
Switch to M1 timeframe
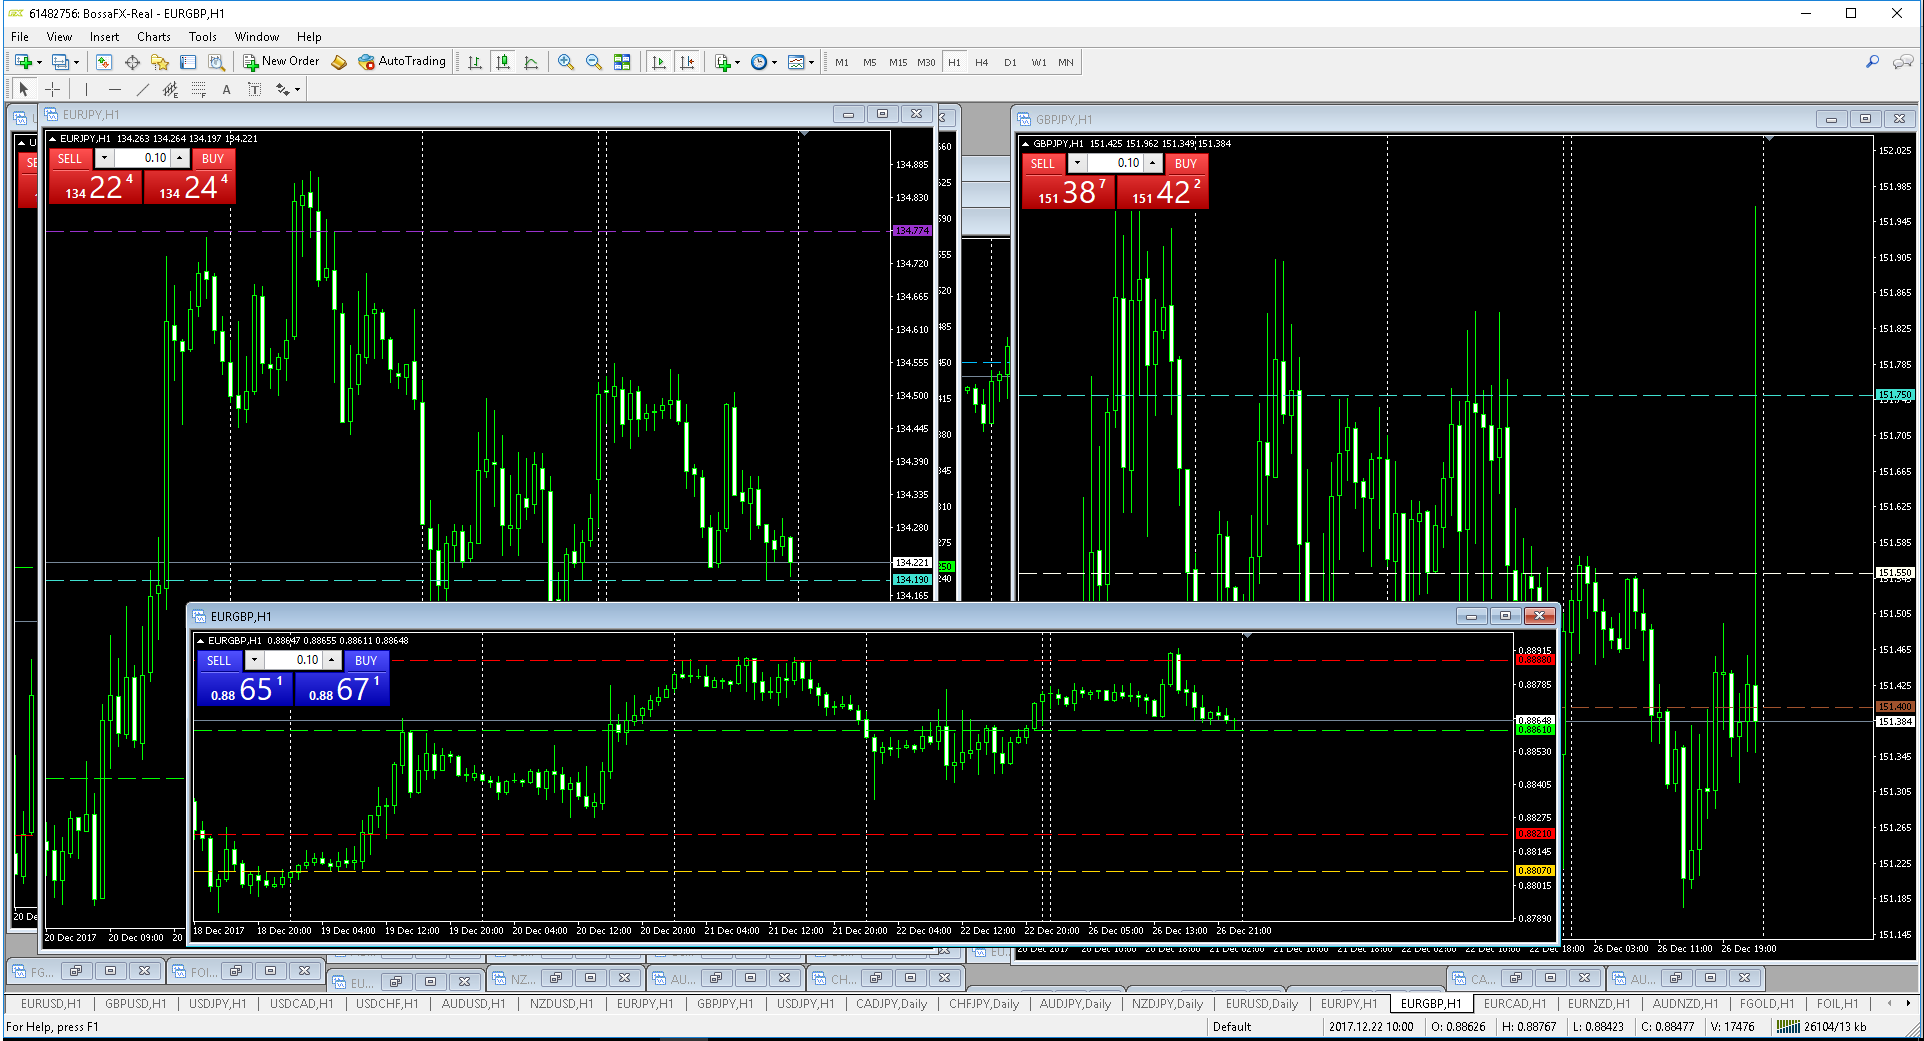click(x=842, y=62)
